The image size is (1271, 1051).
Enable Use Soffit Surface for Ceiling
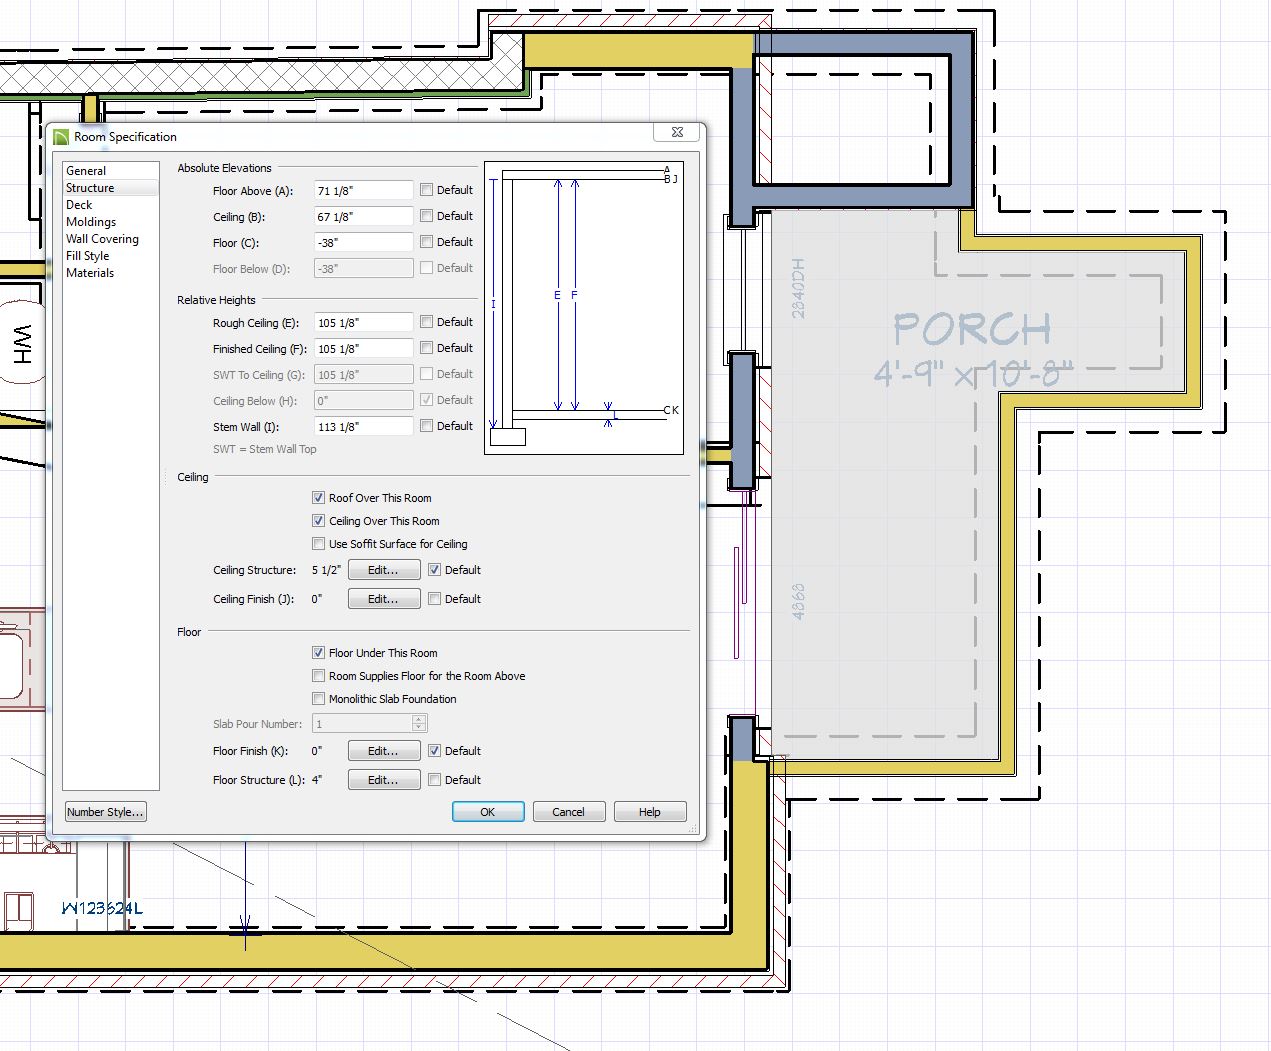pos(319,544)
